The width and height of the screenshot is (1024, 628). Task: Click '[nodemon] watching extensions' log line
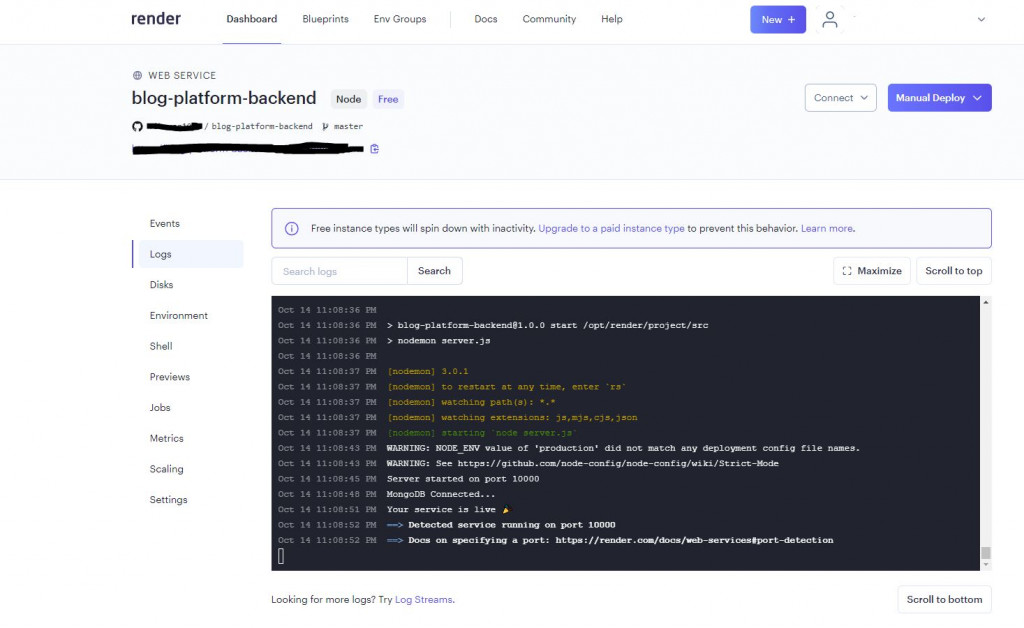coord(512,417)
